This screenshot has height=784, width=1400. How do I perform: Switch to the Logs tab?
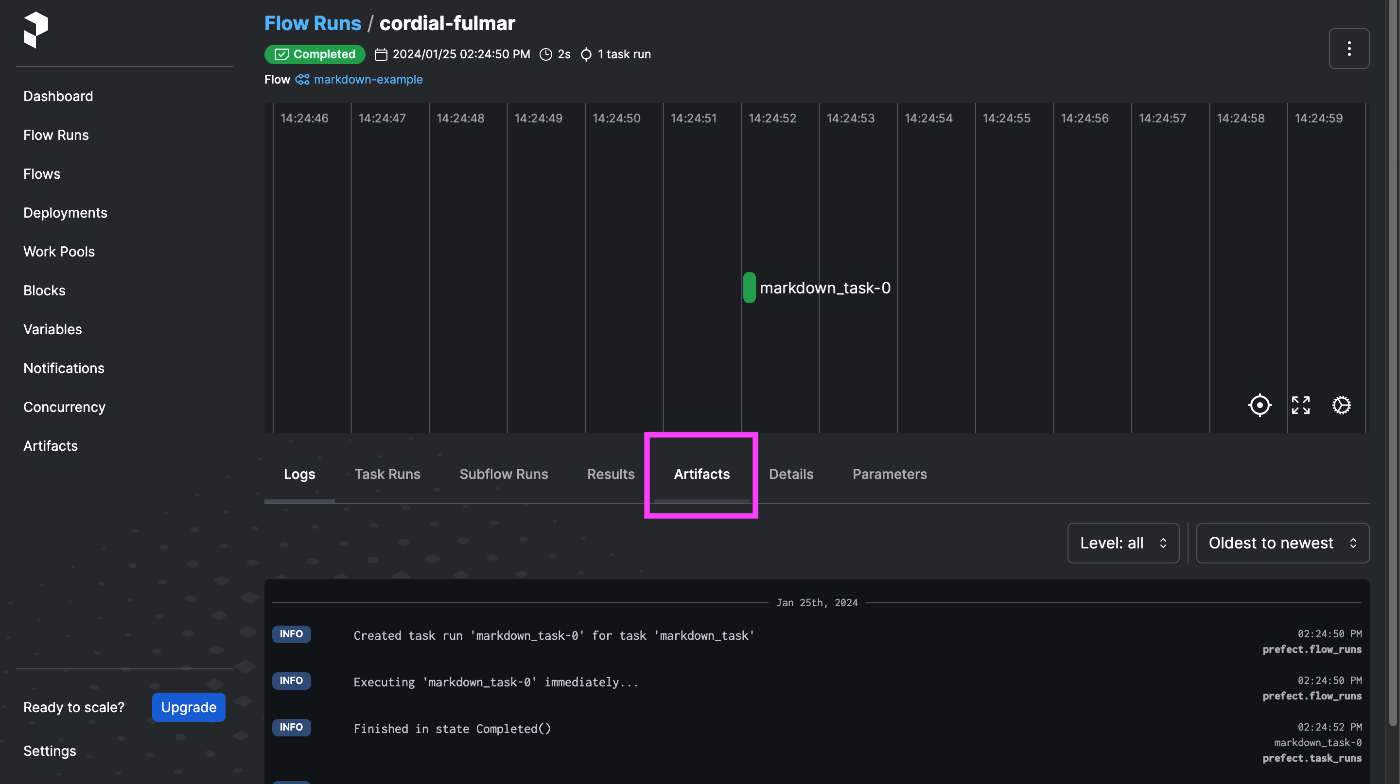coord(299,474)
